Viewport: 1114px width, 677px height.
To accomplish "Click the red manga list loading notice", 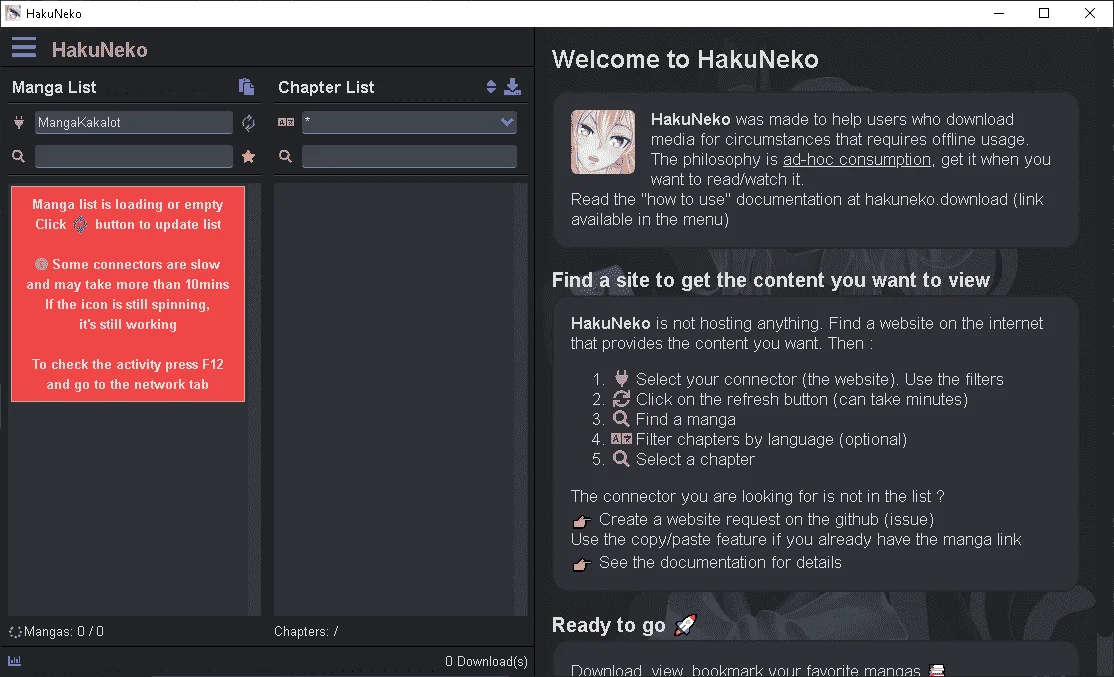I will pos(128,294).
